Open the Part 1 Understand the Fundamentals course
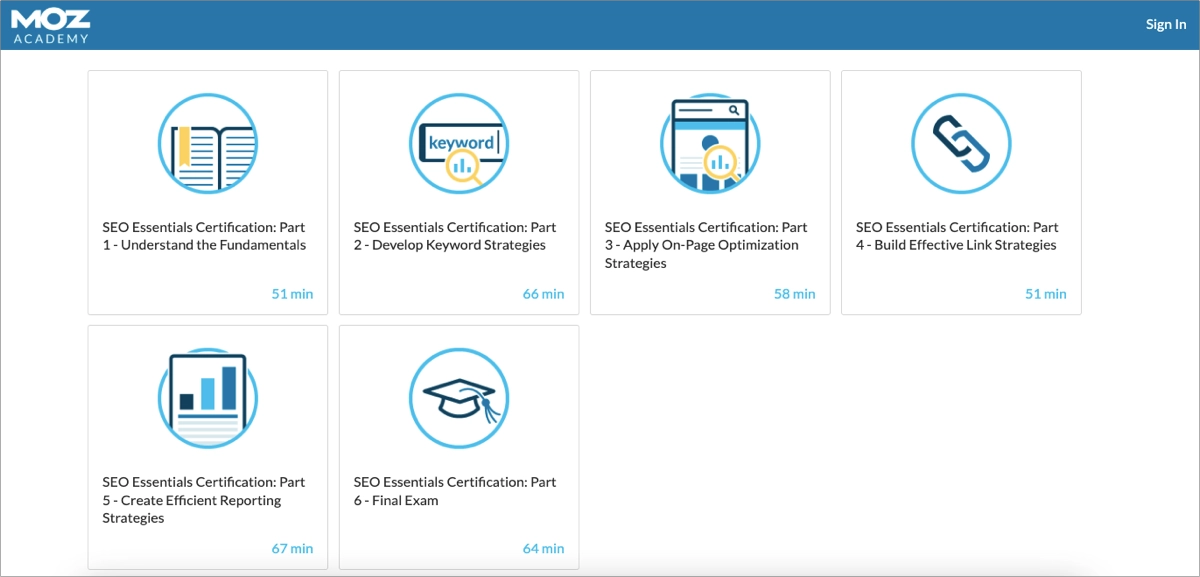Viewport: 1200px width, 577px height. (x=203, y=235)
